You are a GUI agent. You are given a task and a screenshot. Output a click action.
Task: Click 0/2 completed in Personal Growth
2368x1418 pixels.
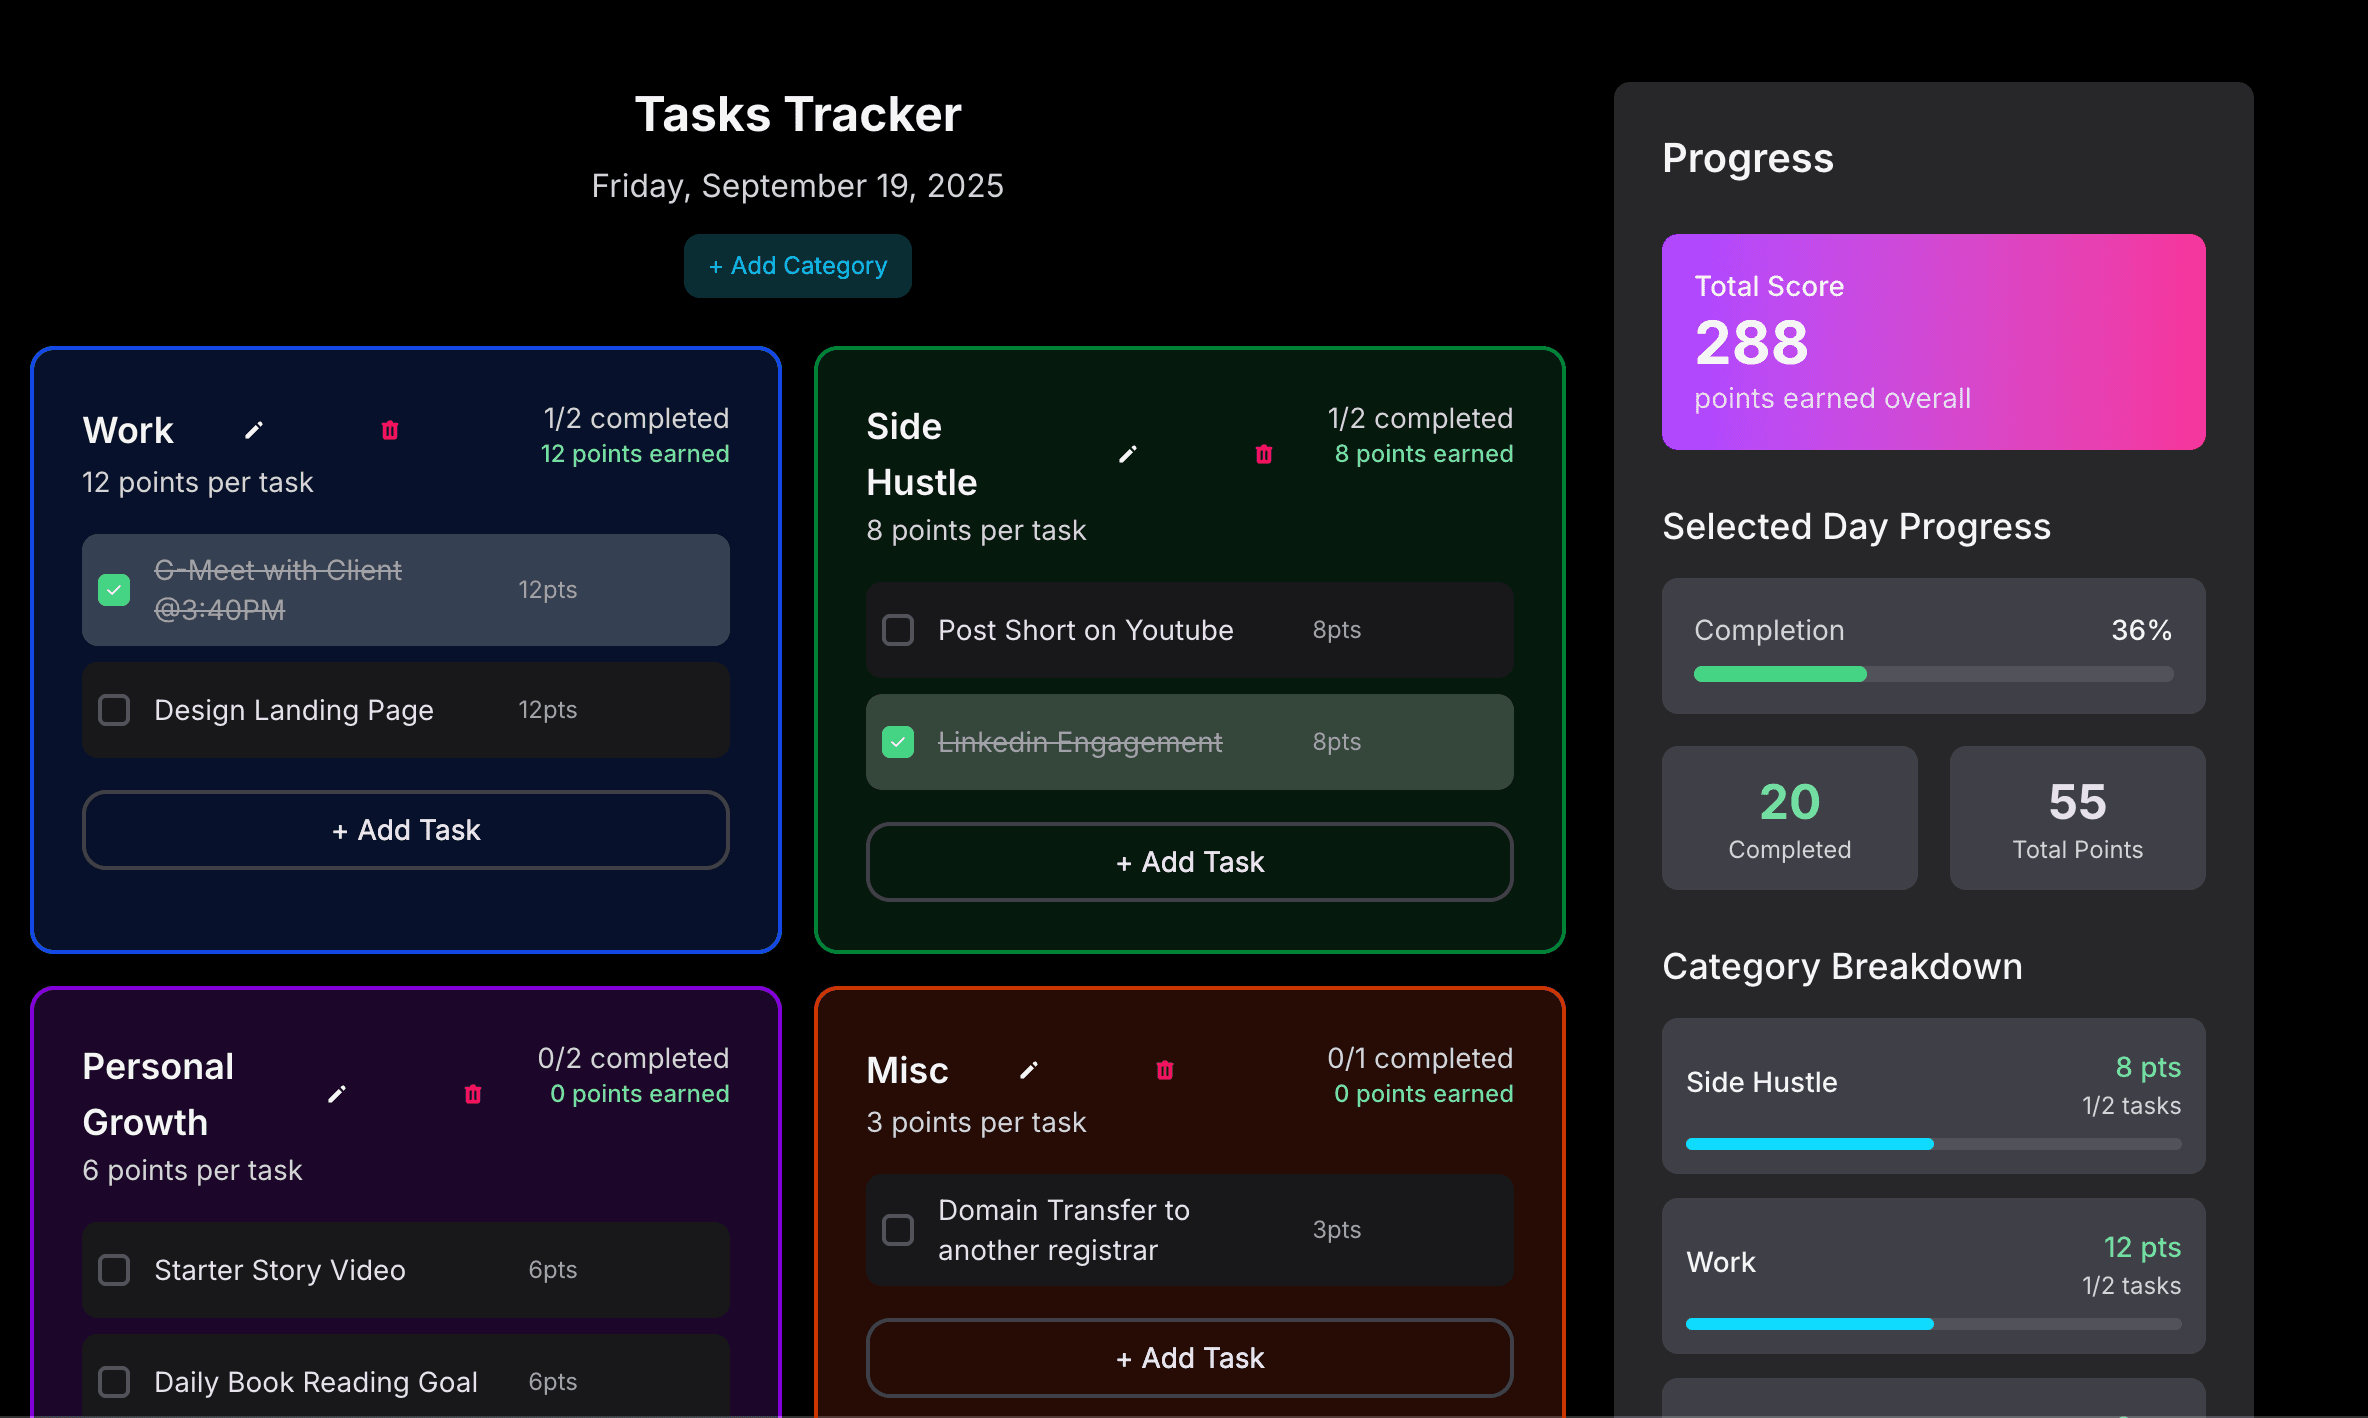tap(633, 1058)
